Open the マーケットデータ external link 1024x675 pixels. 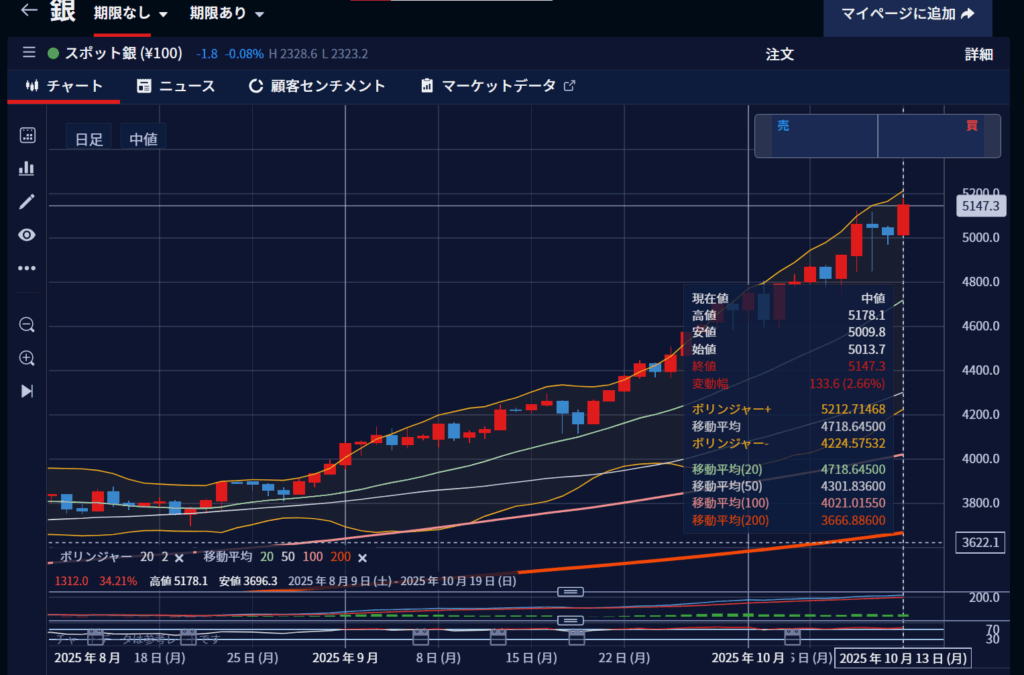click(x=498, y=86)
